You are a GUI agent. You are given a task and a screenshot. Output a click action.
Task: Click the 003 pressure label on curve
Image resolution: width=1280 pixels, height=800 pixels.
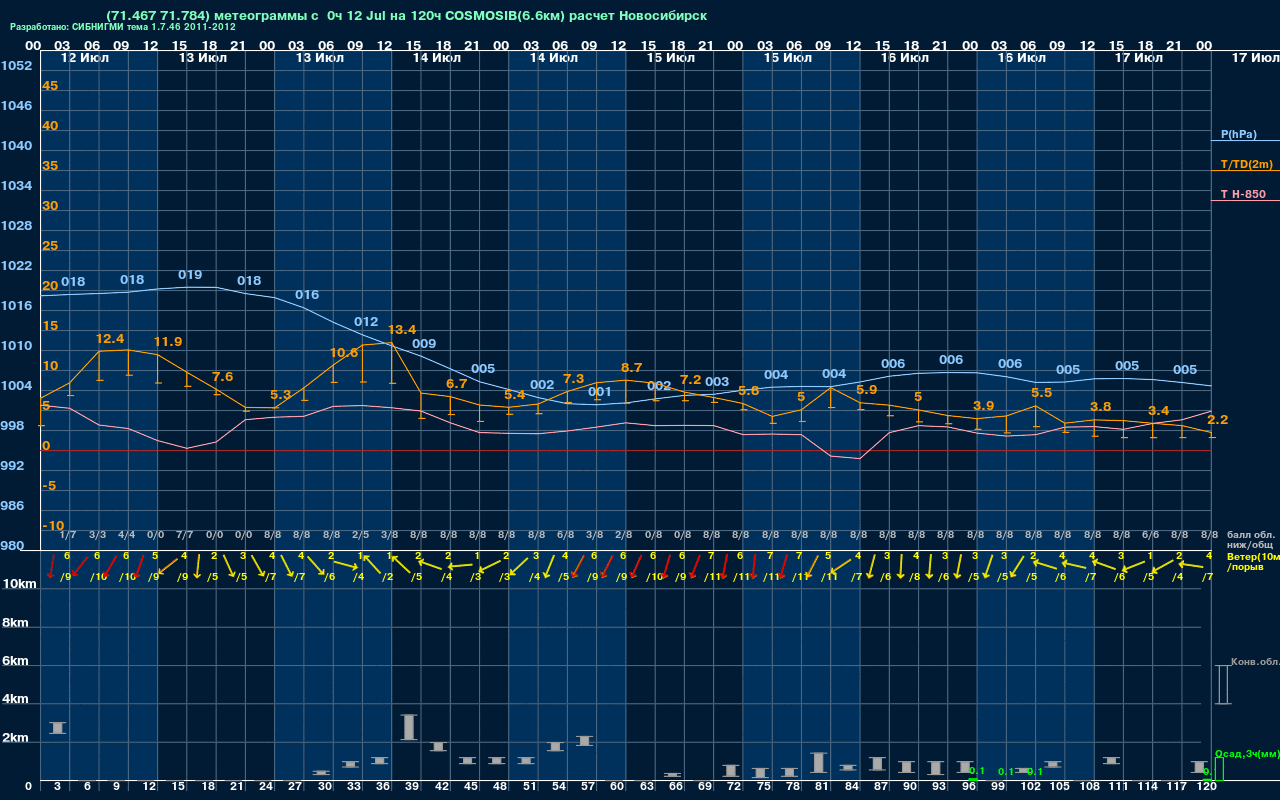coord(717,382)
